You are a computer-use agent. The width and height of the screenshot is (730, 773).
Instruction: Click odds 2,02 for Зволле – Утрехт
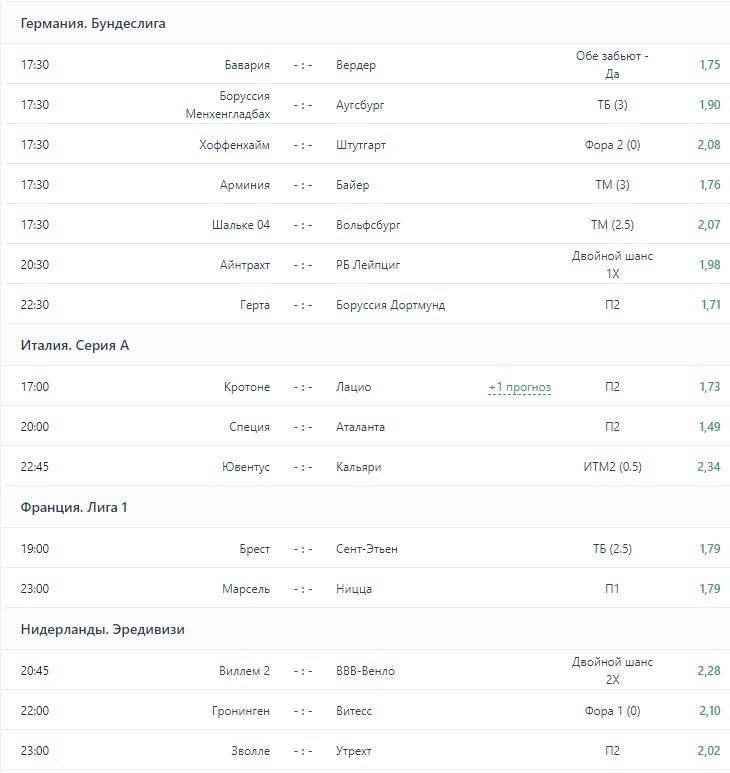[709, 751]
